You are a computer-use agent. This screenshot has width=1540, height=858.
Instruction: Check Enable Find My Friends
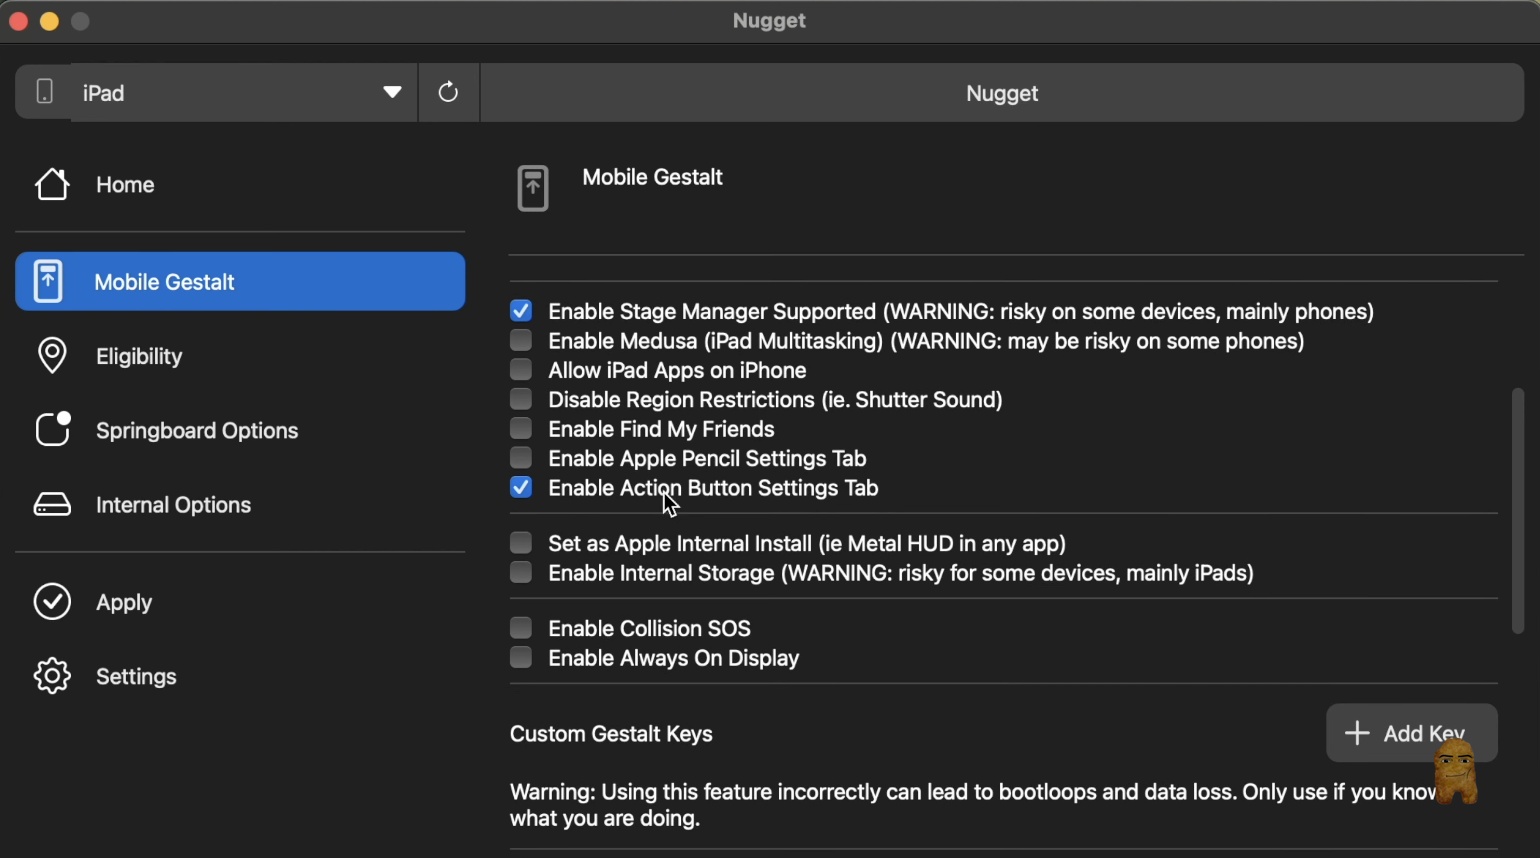click(521, 429)
